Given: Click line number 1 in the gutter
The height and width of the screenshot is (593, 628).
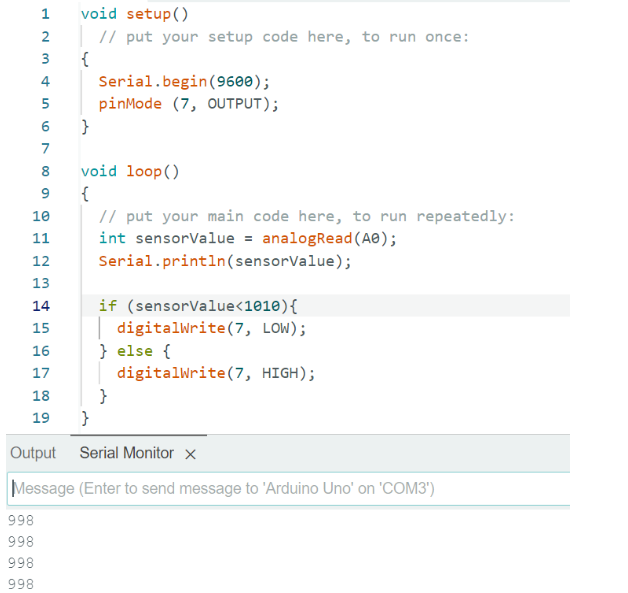Looking at the screenshot, I should tap(45, 14).
